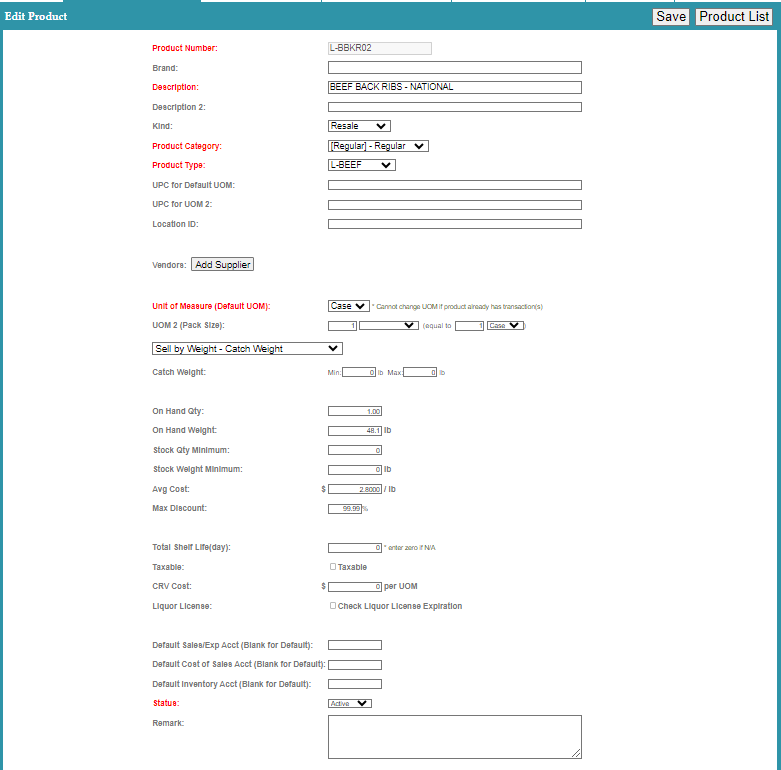Open the Kind dropdown showing Resale
This screenshot has width=781, height=770.
(359, 126)
